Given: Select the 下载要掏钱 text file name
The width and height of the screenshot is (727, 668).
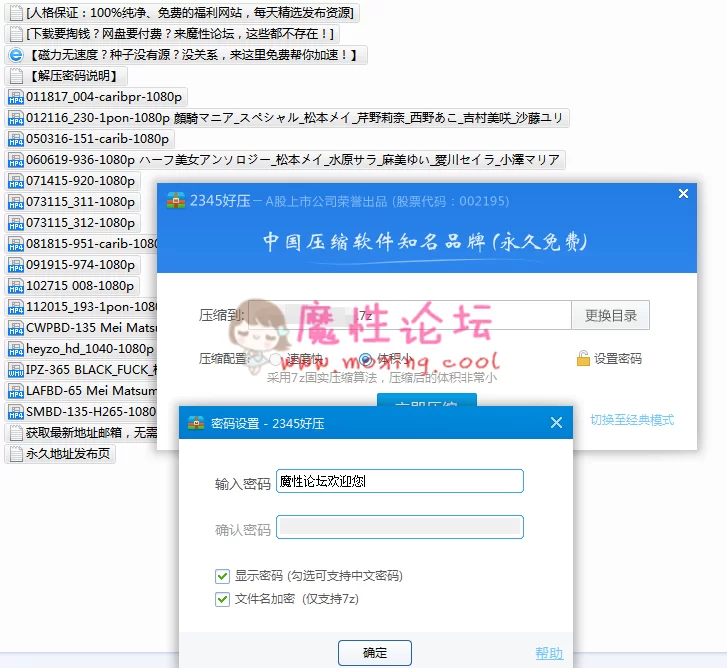Looking at the screenshot, I should tap(180, 34).
